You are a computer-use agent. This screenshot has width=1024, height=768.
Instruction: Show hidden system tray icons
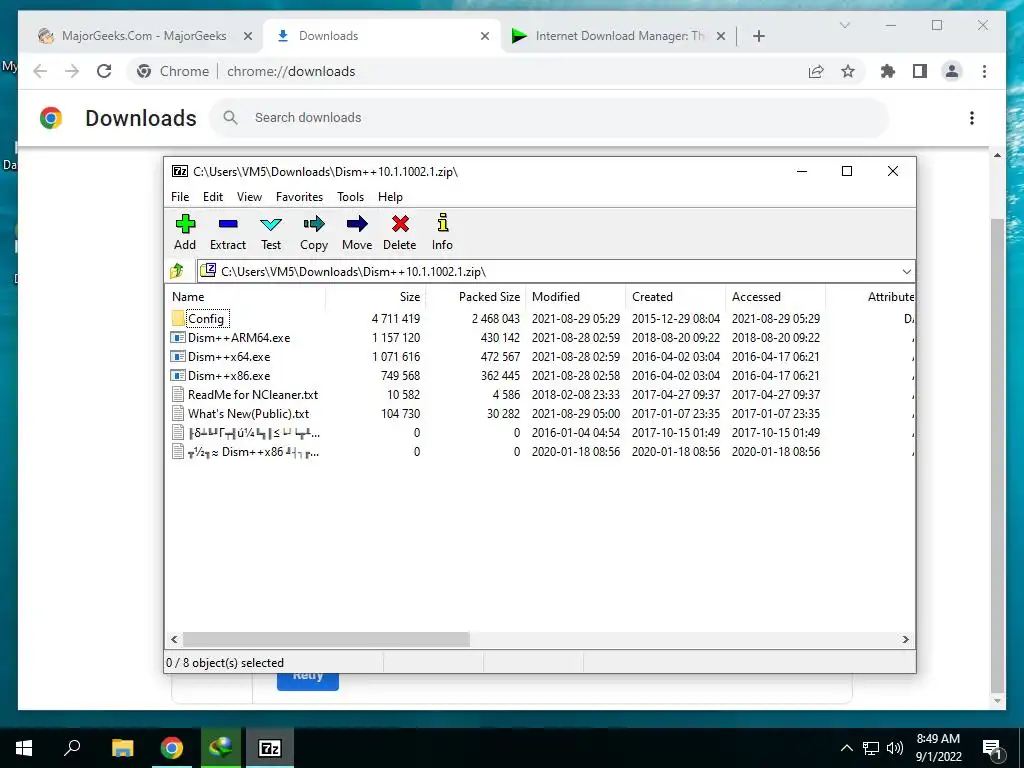coord(846,748)
